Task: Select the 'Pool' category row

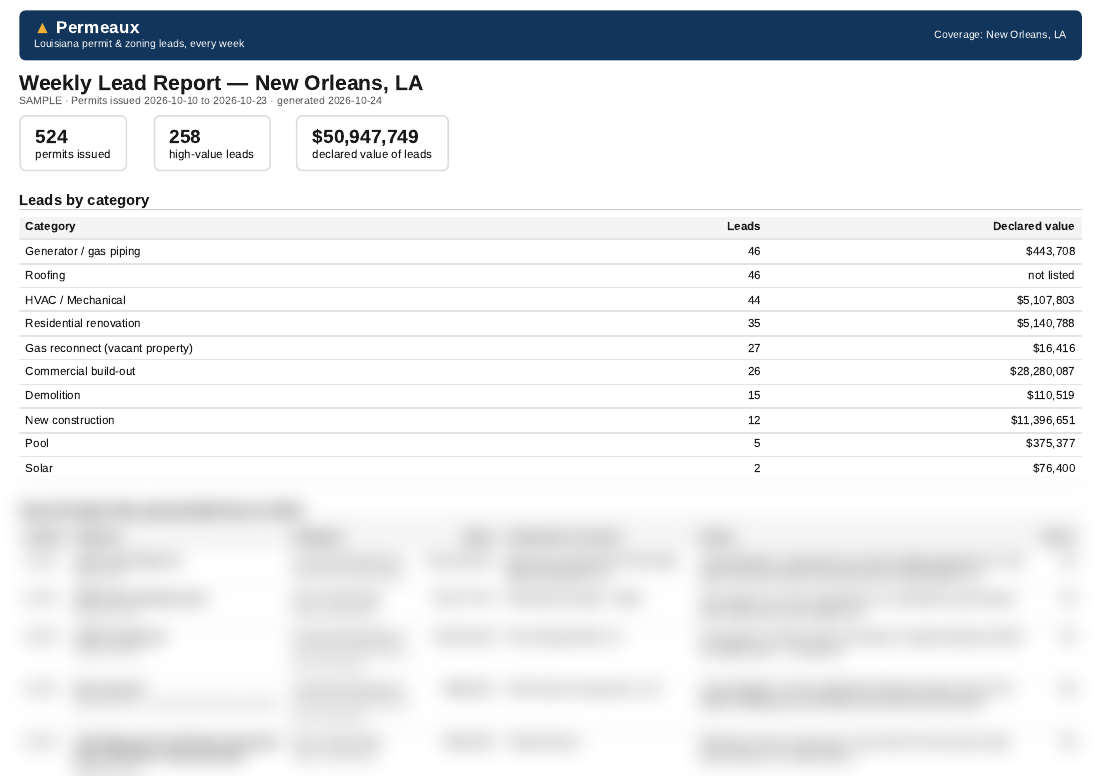Action: [x=550, y=444]
